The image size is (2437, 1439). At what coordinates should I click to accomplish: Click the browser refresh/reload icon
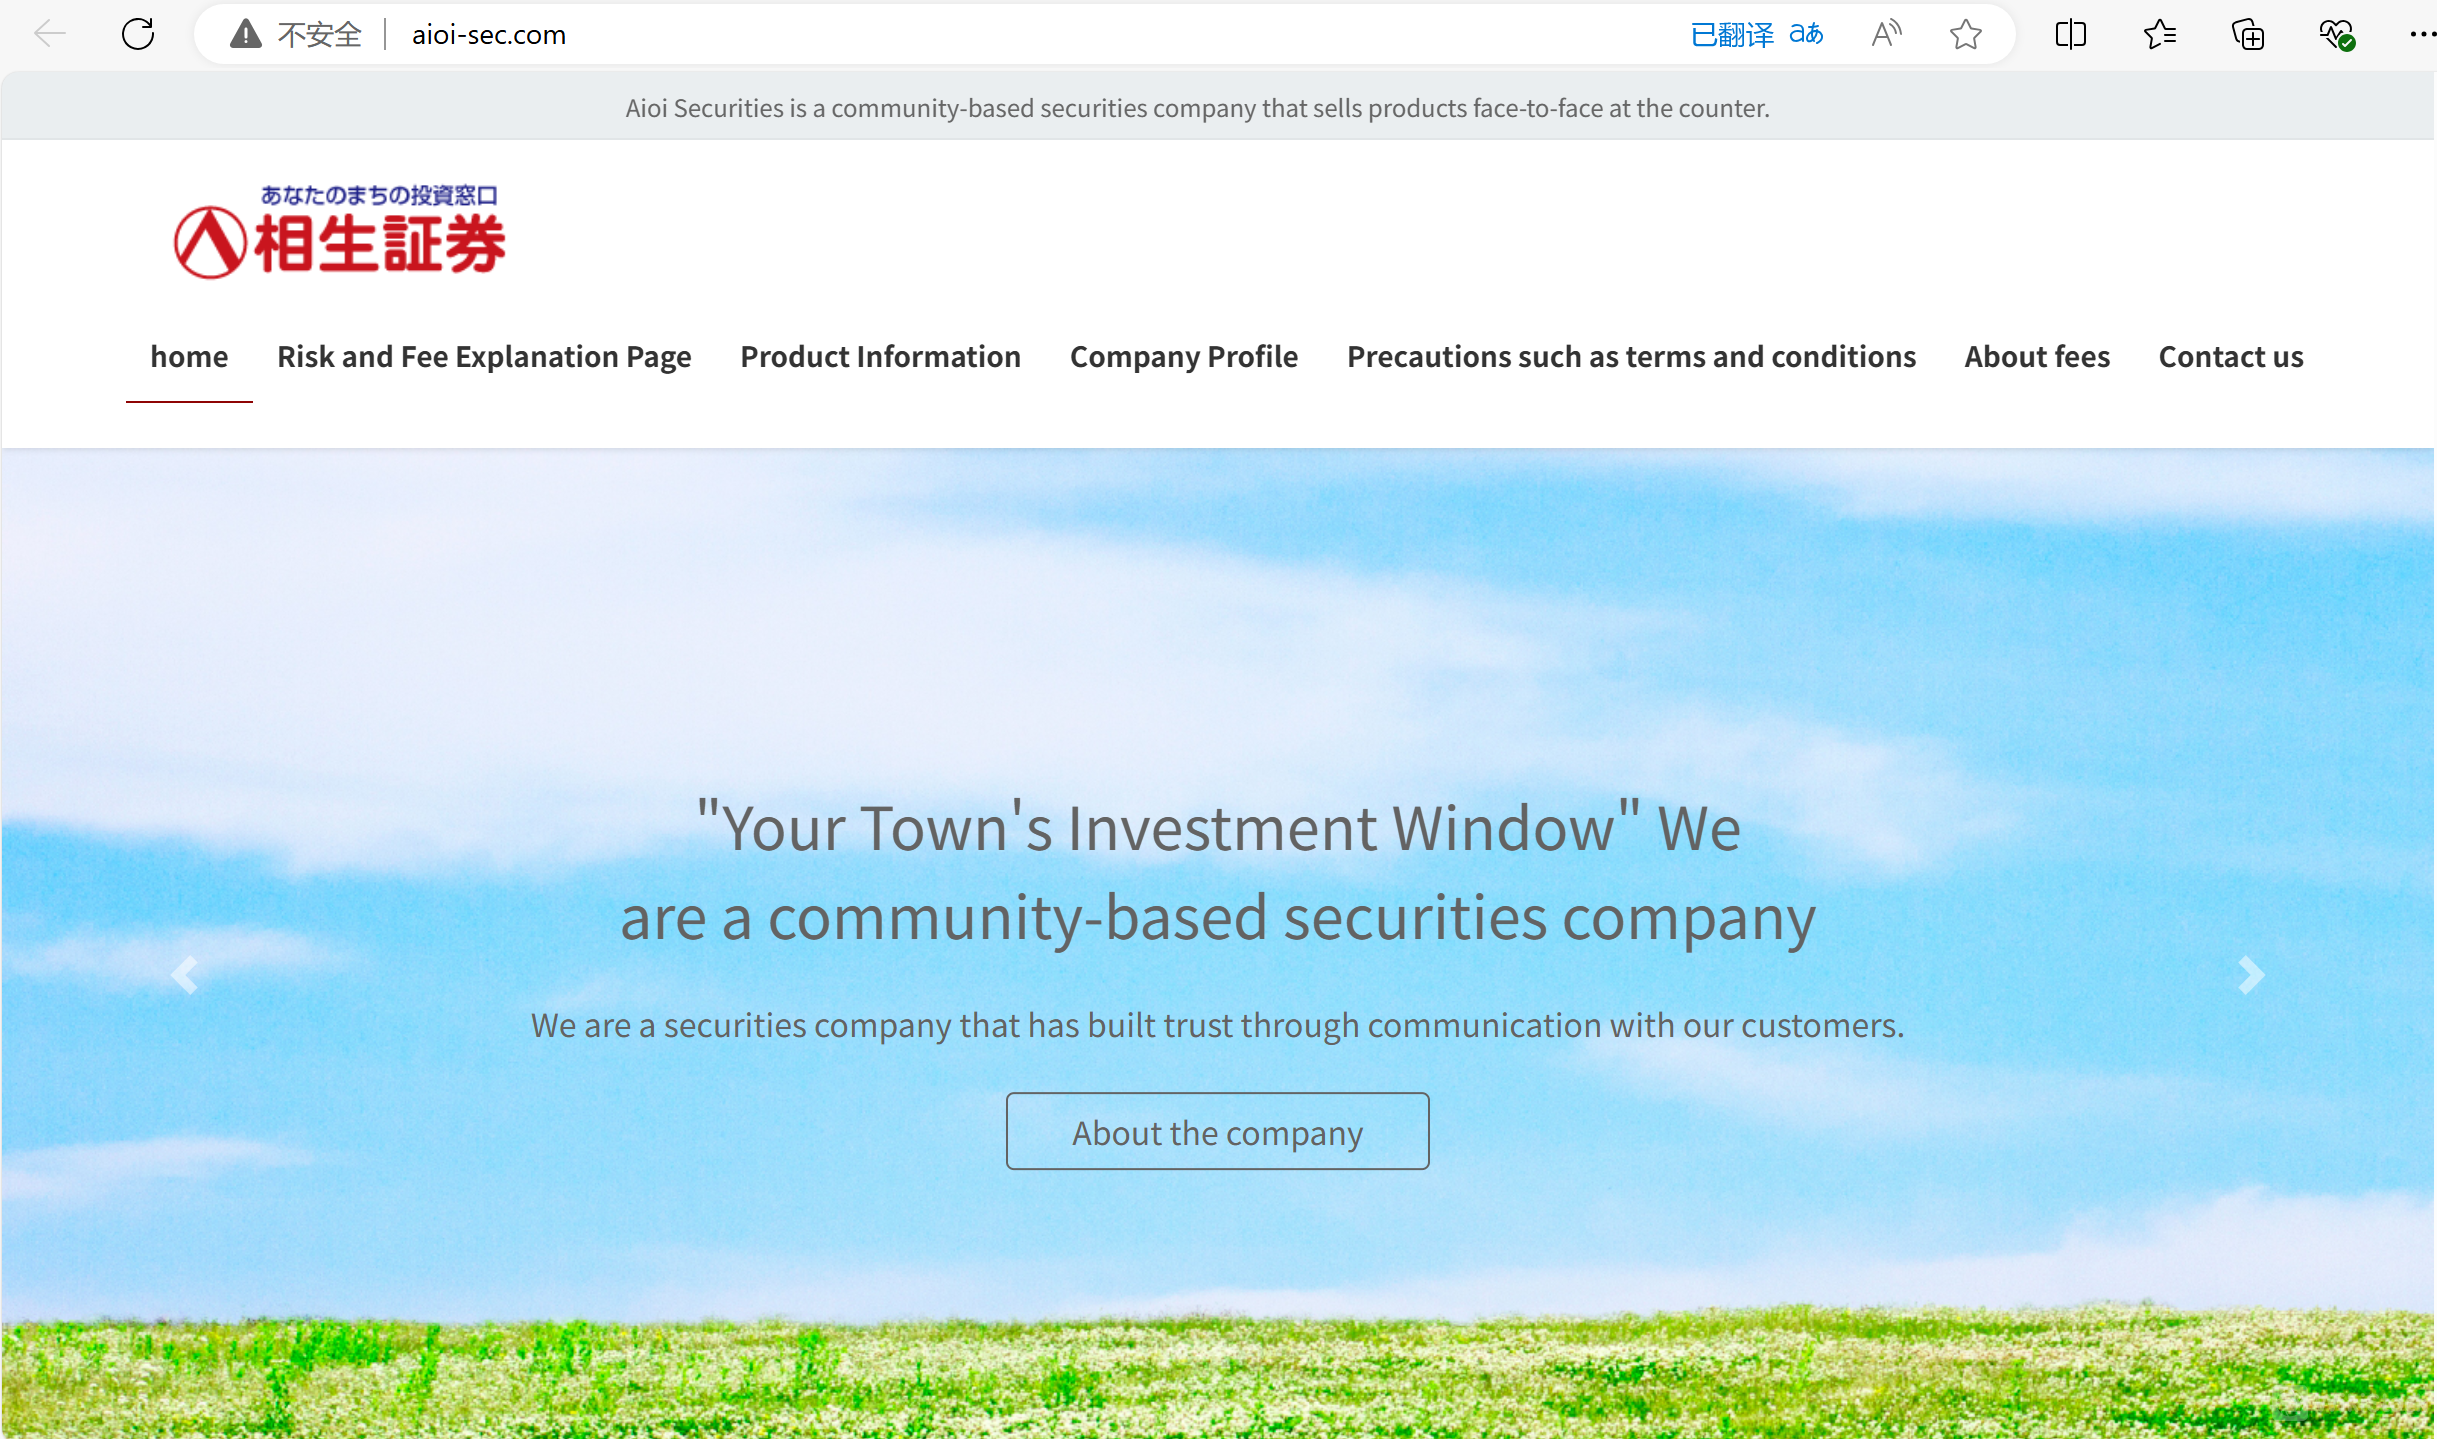coord(140,31)
